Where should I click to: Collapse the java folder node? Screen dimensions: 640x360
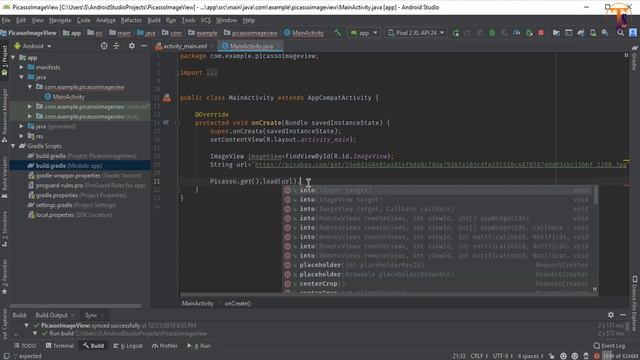pos(22,77)
